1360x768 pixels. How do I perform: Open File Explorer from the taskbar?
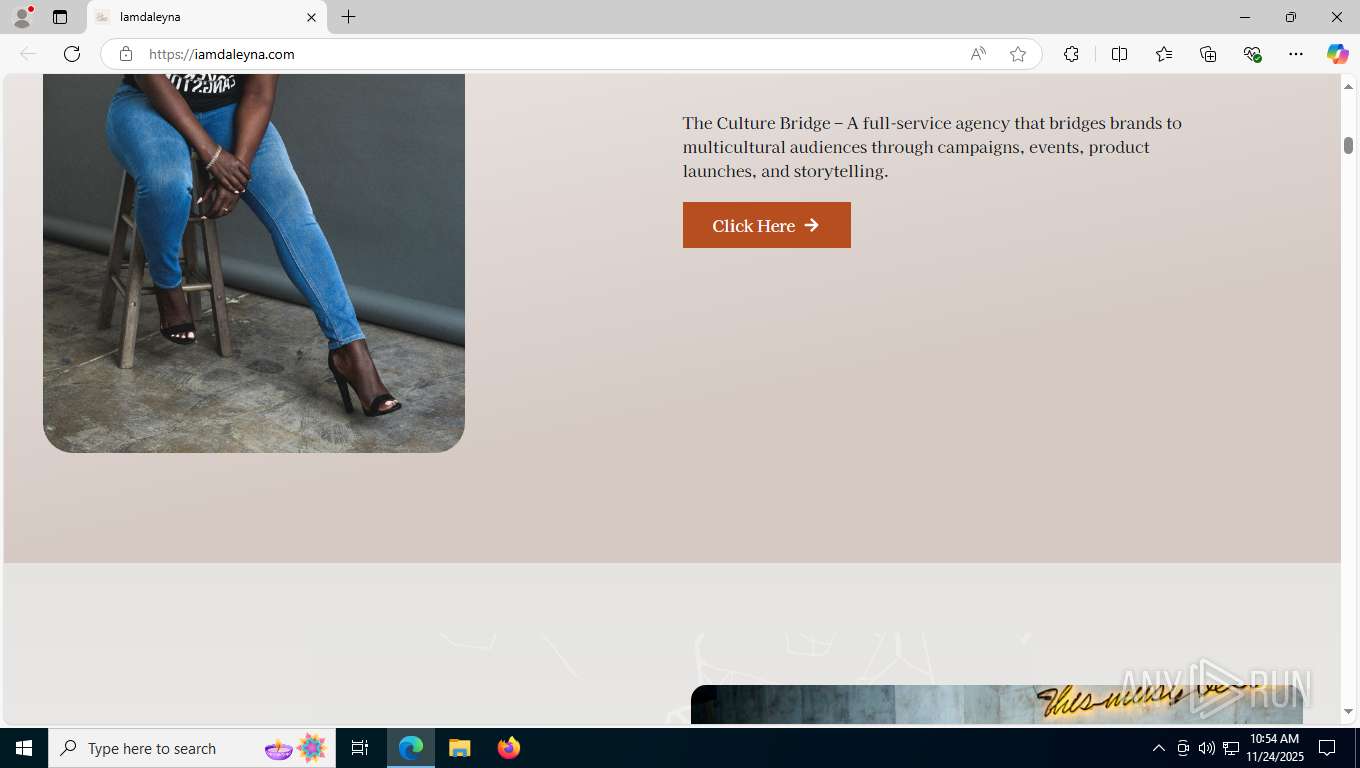click(x=459, y=748)
